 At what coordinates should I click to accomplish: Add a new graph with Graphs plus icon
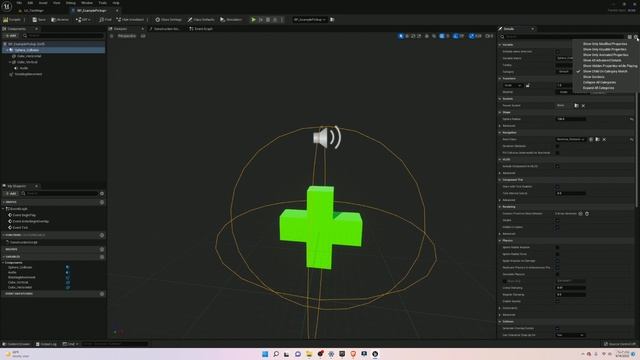[x=102, y=202]
